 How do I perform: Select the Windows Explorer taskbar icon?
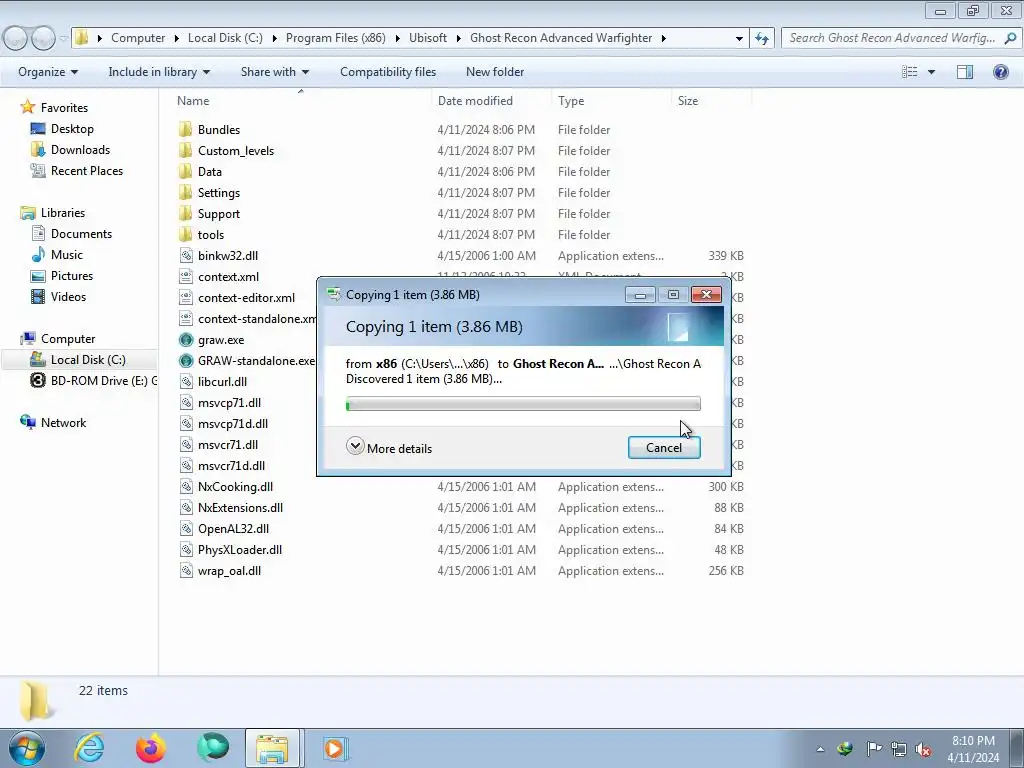point(272,748)
